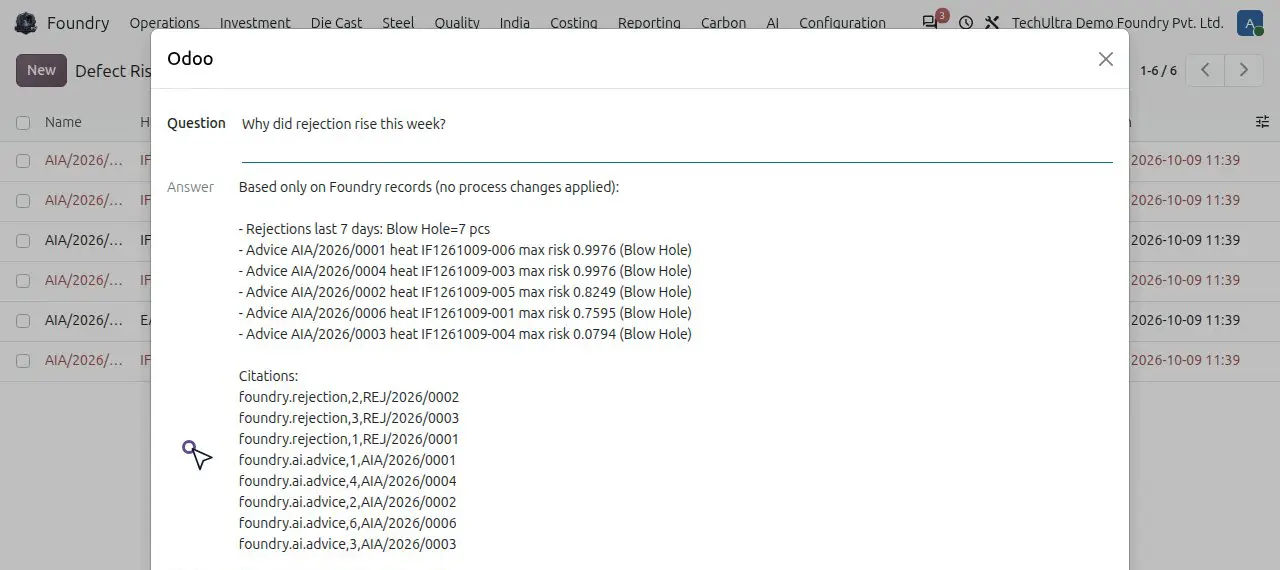Viewport: 1280px width, 570px height.
Task: Switch company via TechUltra Demo Foundry Pvt. Ltd.
Action: (1117, 23)
